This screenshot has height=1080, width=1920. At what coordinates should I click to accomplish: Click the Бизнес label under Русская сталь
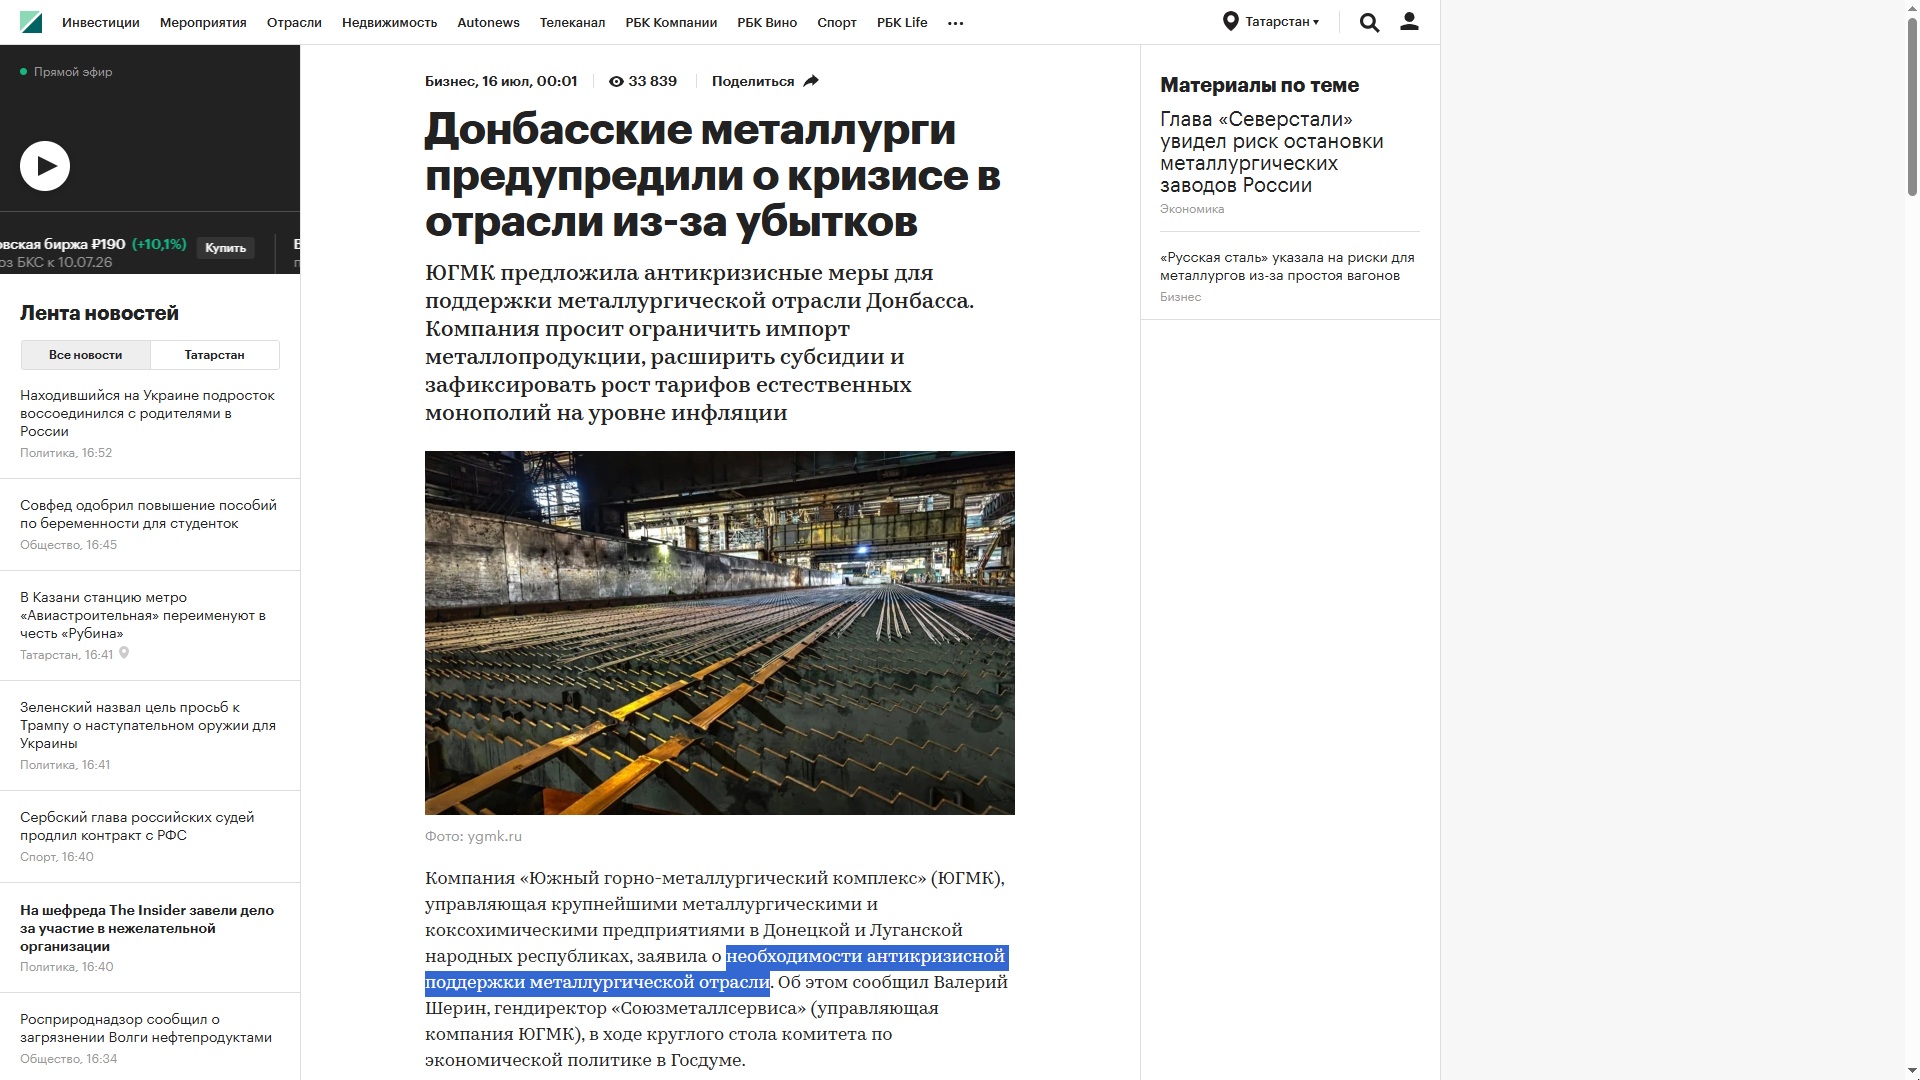pyautogui.click(x=1181, y=297)
